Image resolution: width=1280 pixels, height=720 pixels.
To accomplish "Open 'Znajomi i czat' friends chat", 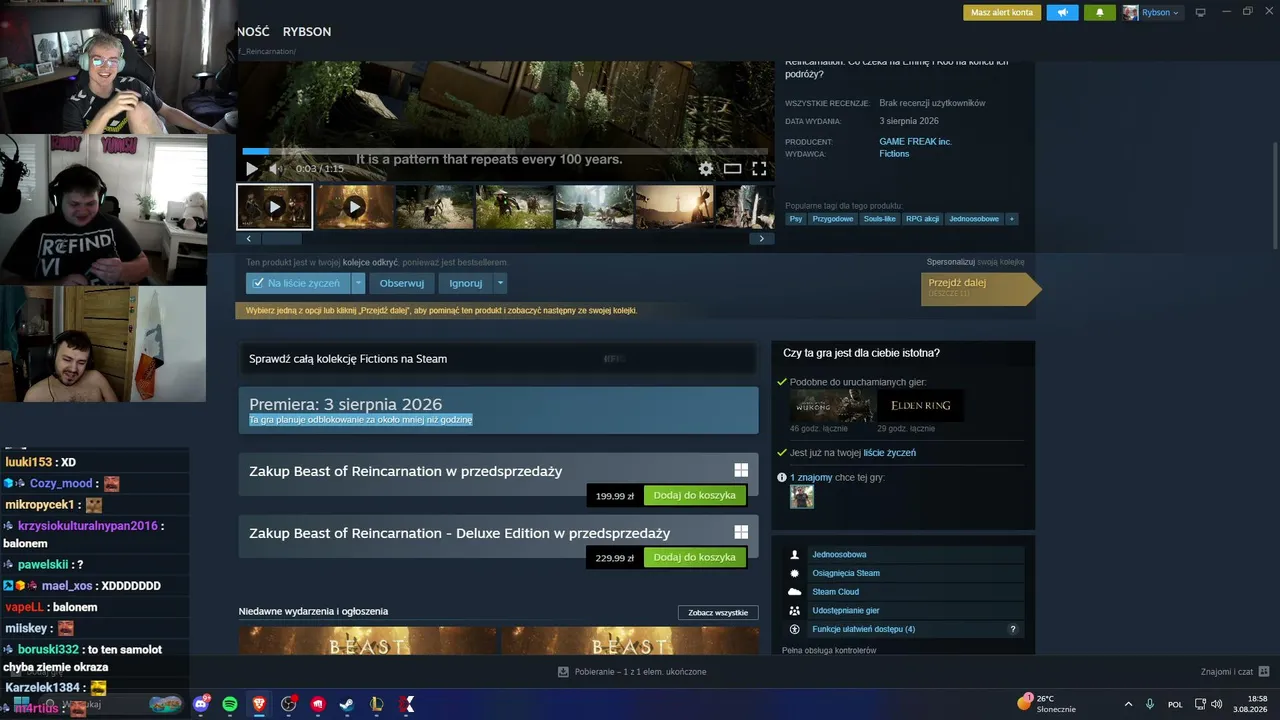I will (1235, 671).
